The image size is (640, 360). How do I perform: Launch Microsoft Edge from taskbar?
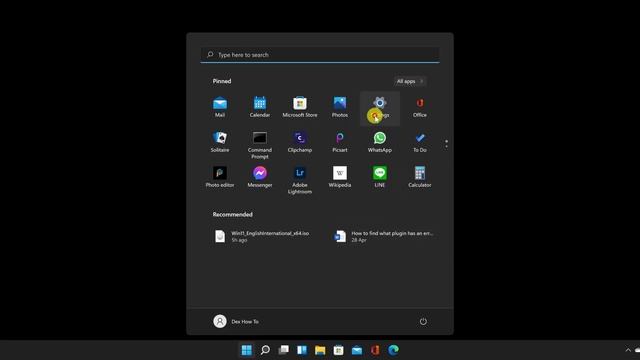[393, 350]
